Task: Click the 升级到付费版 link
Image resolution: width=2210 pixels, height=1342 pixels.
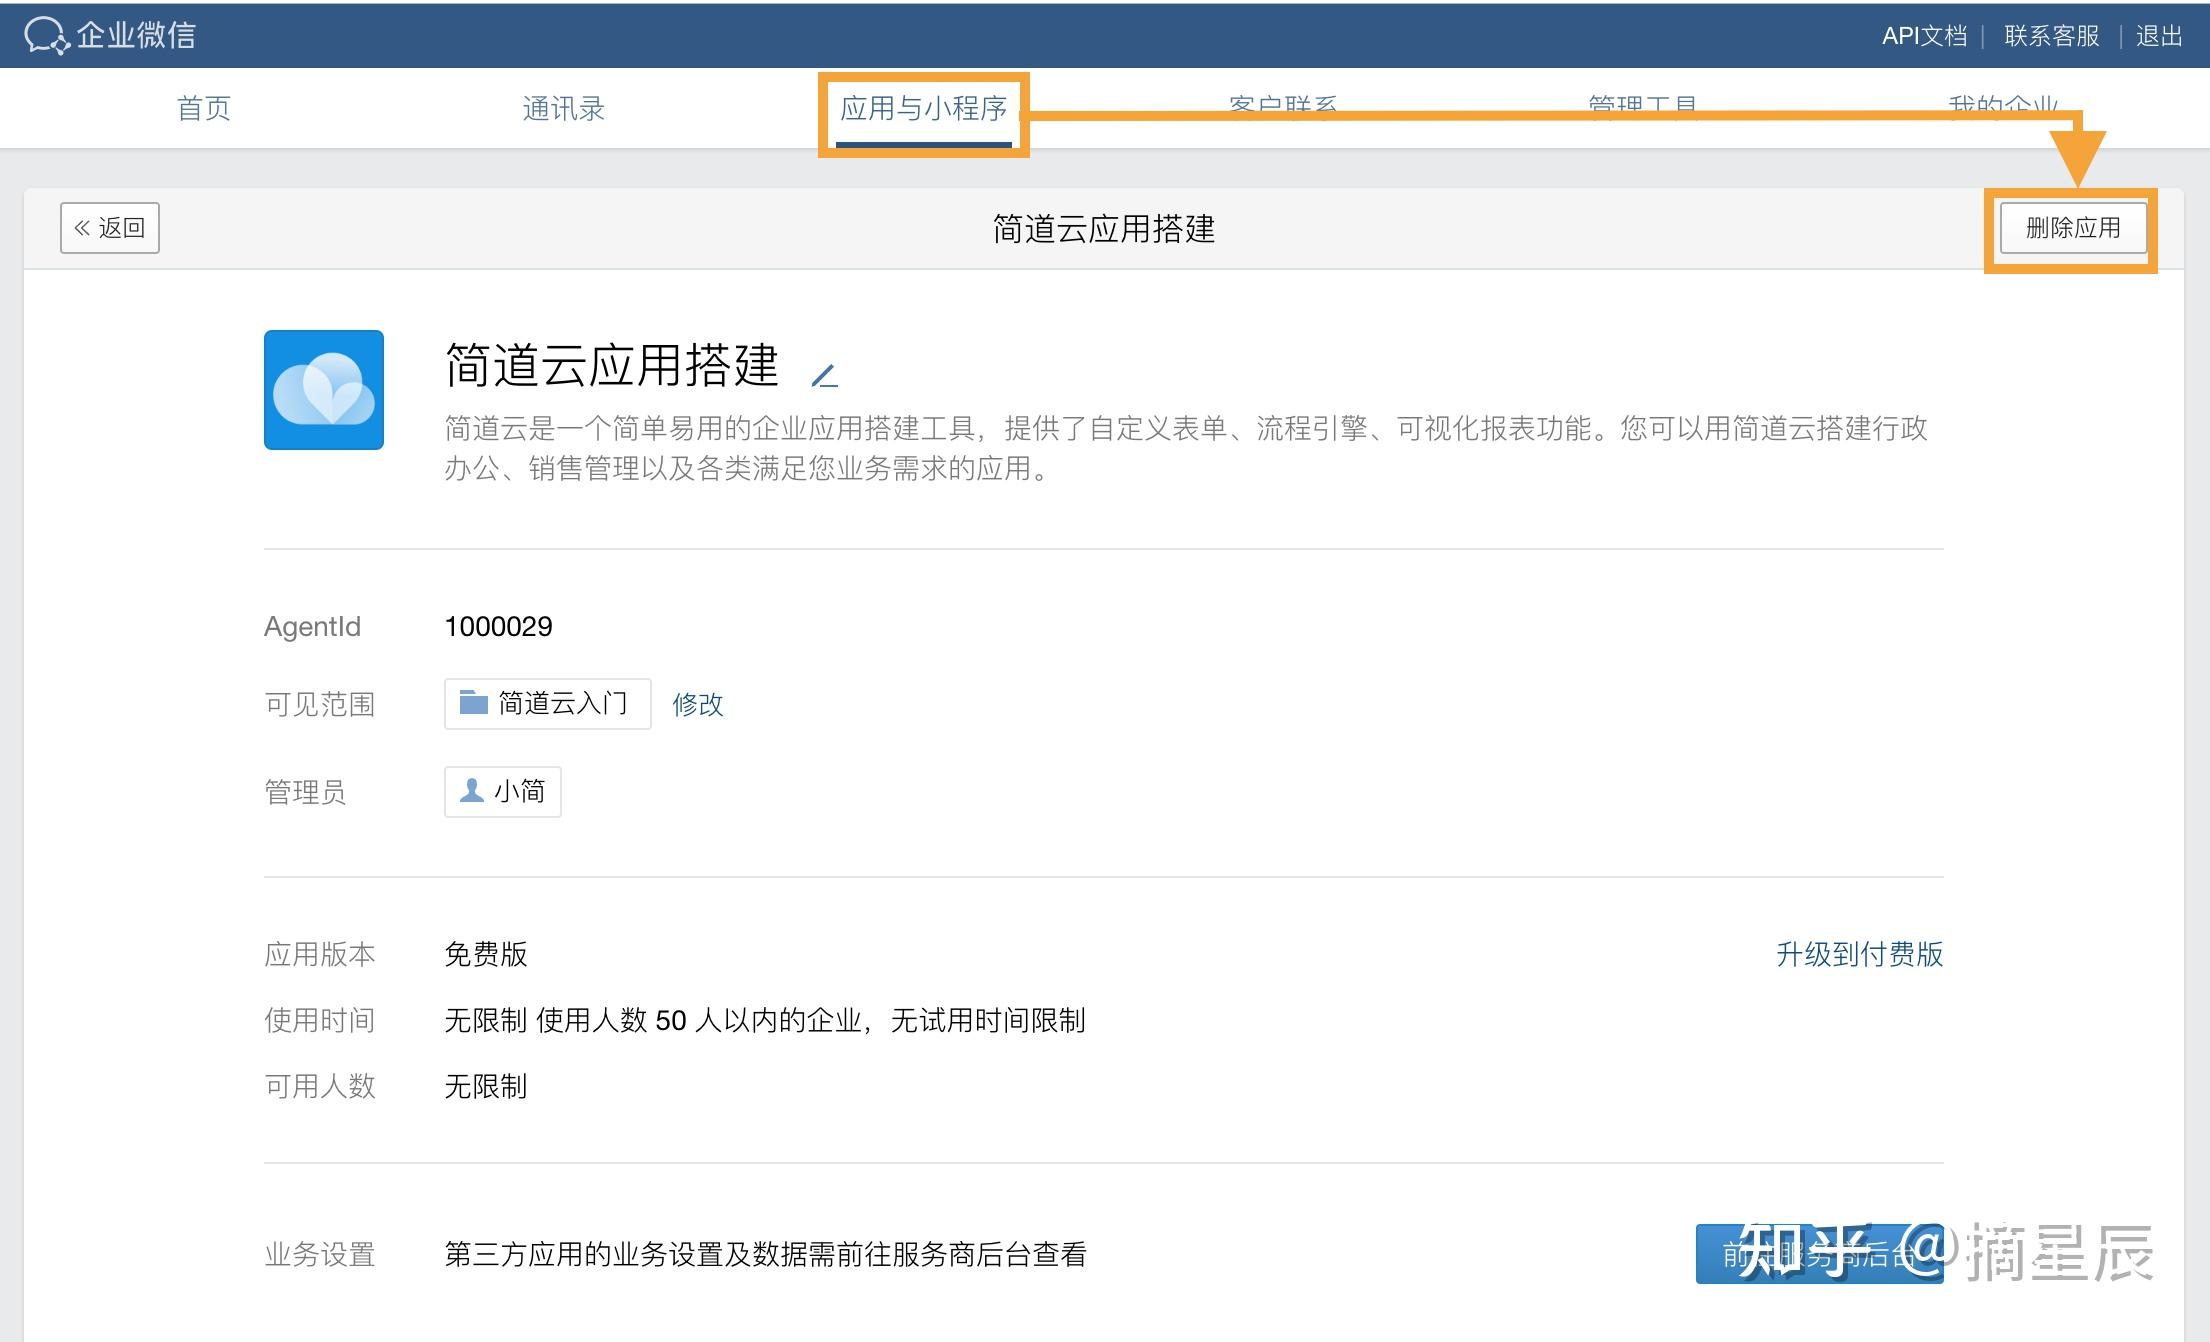Action: [x=1859, y=954]
